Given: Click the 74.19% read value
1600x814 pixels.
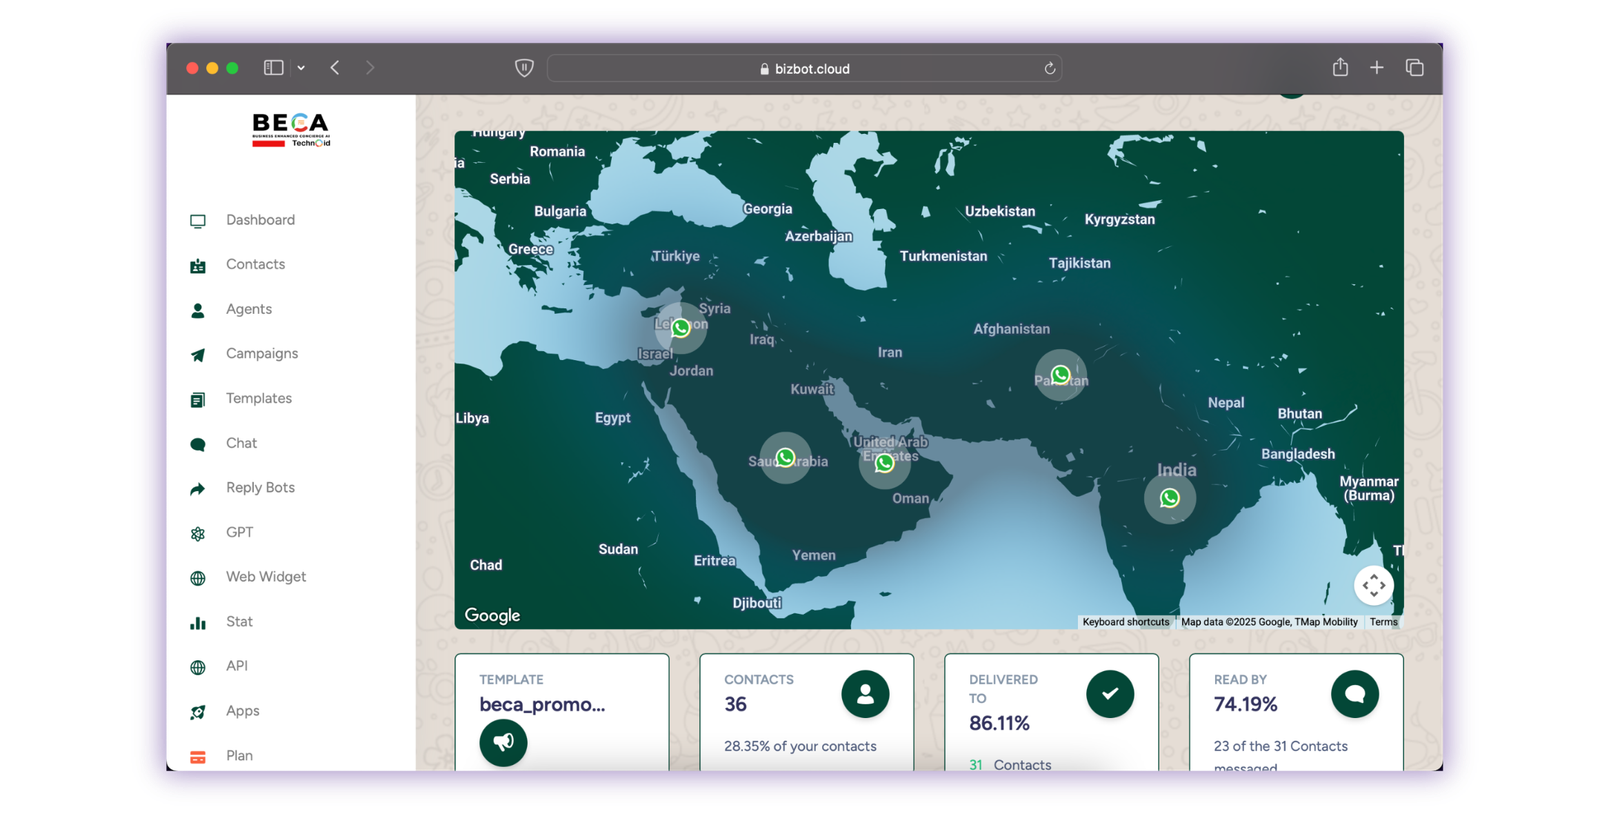Looking at the screenshot, I should click(x=1245, y=704).
